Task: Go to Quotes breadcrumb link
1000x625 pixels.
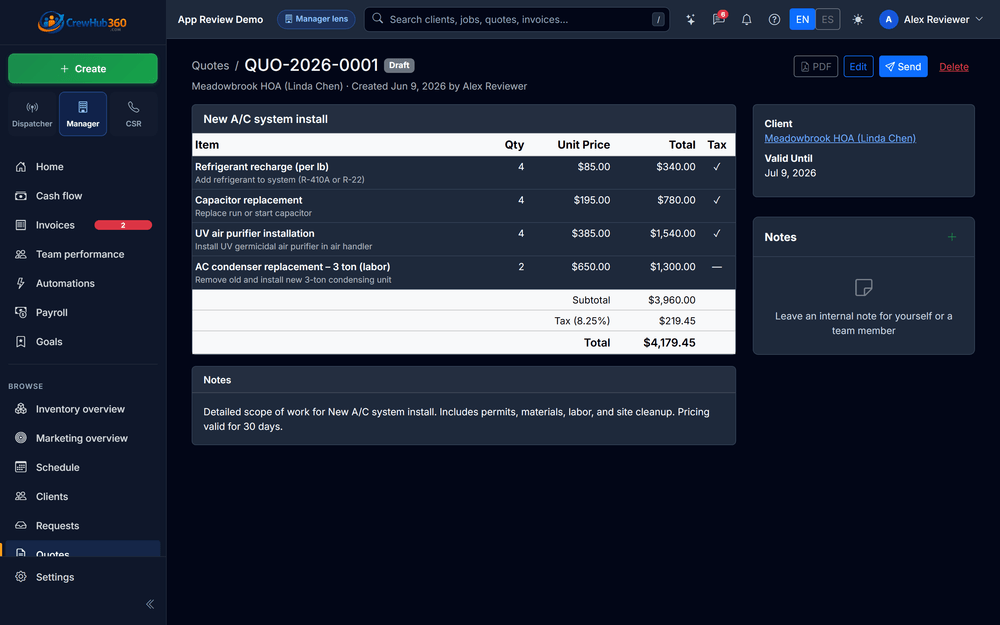Action: point(210,66)
